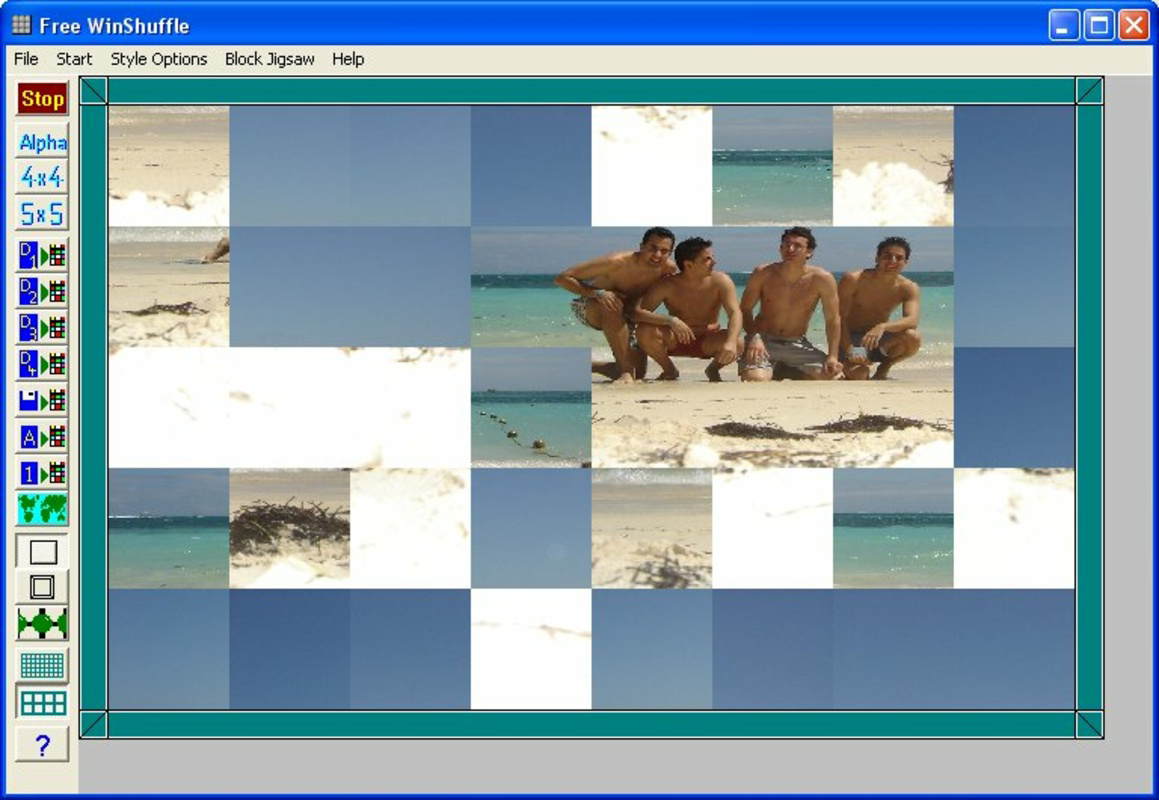1159x800 pixels.
Task: Maximize the Free WinShuffle window
Action: click(x=1098, y=25)
